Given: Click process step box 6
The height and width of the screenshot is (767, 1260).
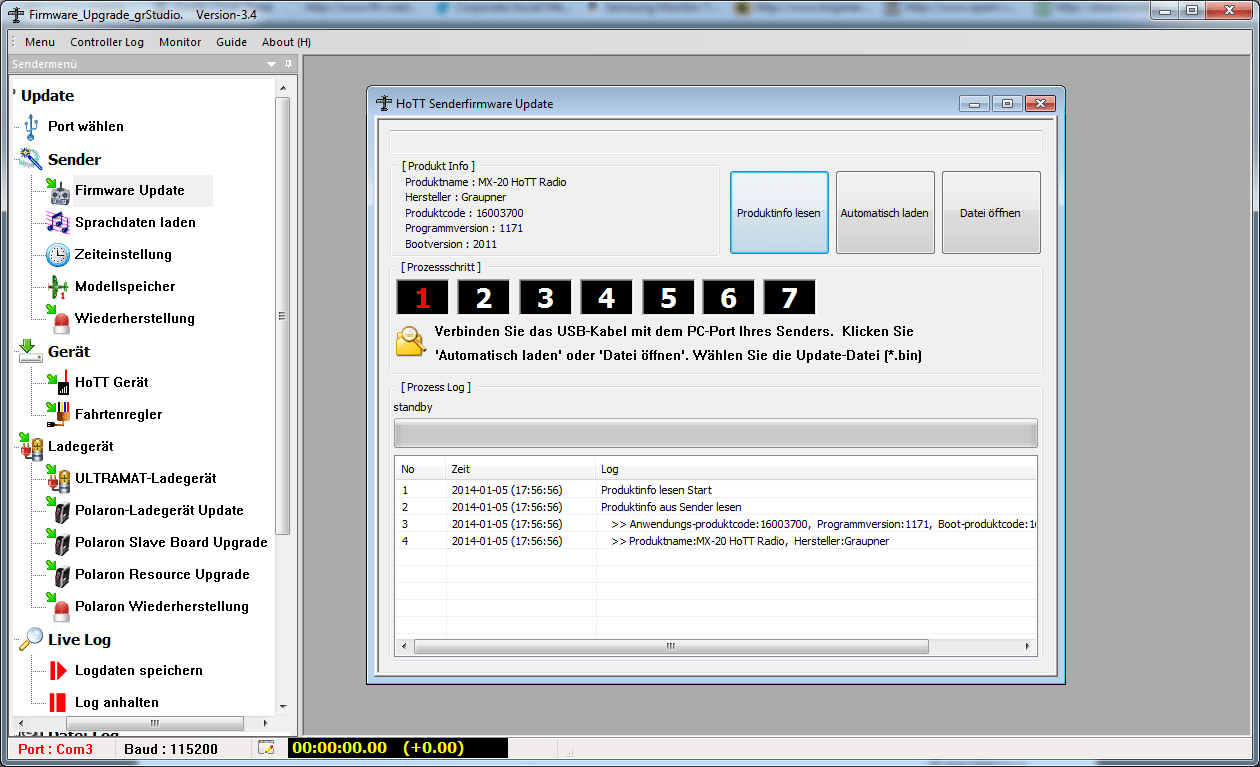Looking at the screenshot, I should [x=729, y=298].
